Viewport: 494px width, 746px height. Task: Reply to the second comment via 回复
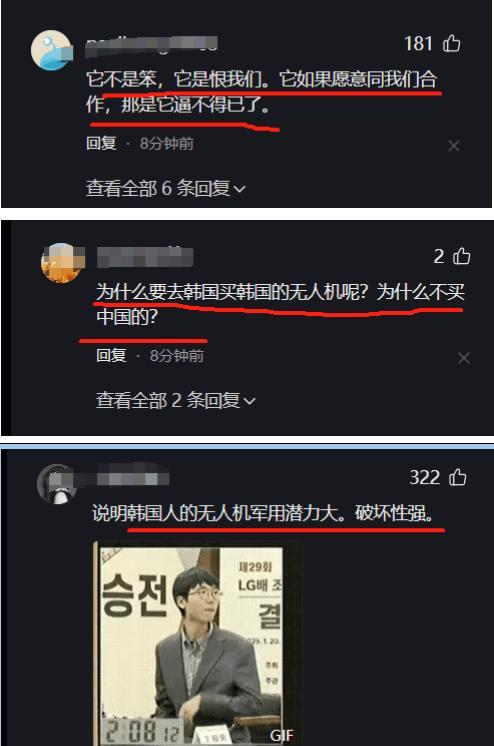coord(111,355)
